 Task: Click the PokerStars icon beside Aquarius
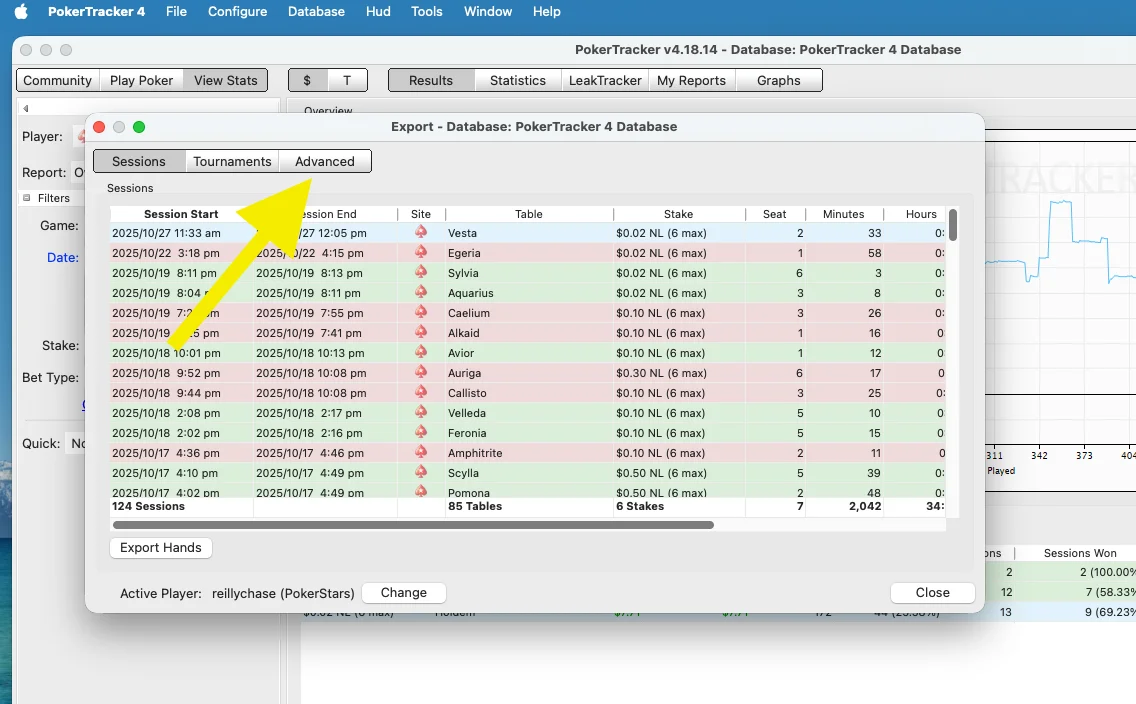(421, 293)
